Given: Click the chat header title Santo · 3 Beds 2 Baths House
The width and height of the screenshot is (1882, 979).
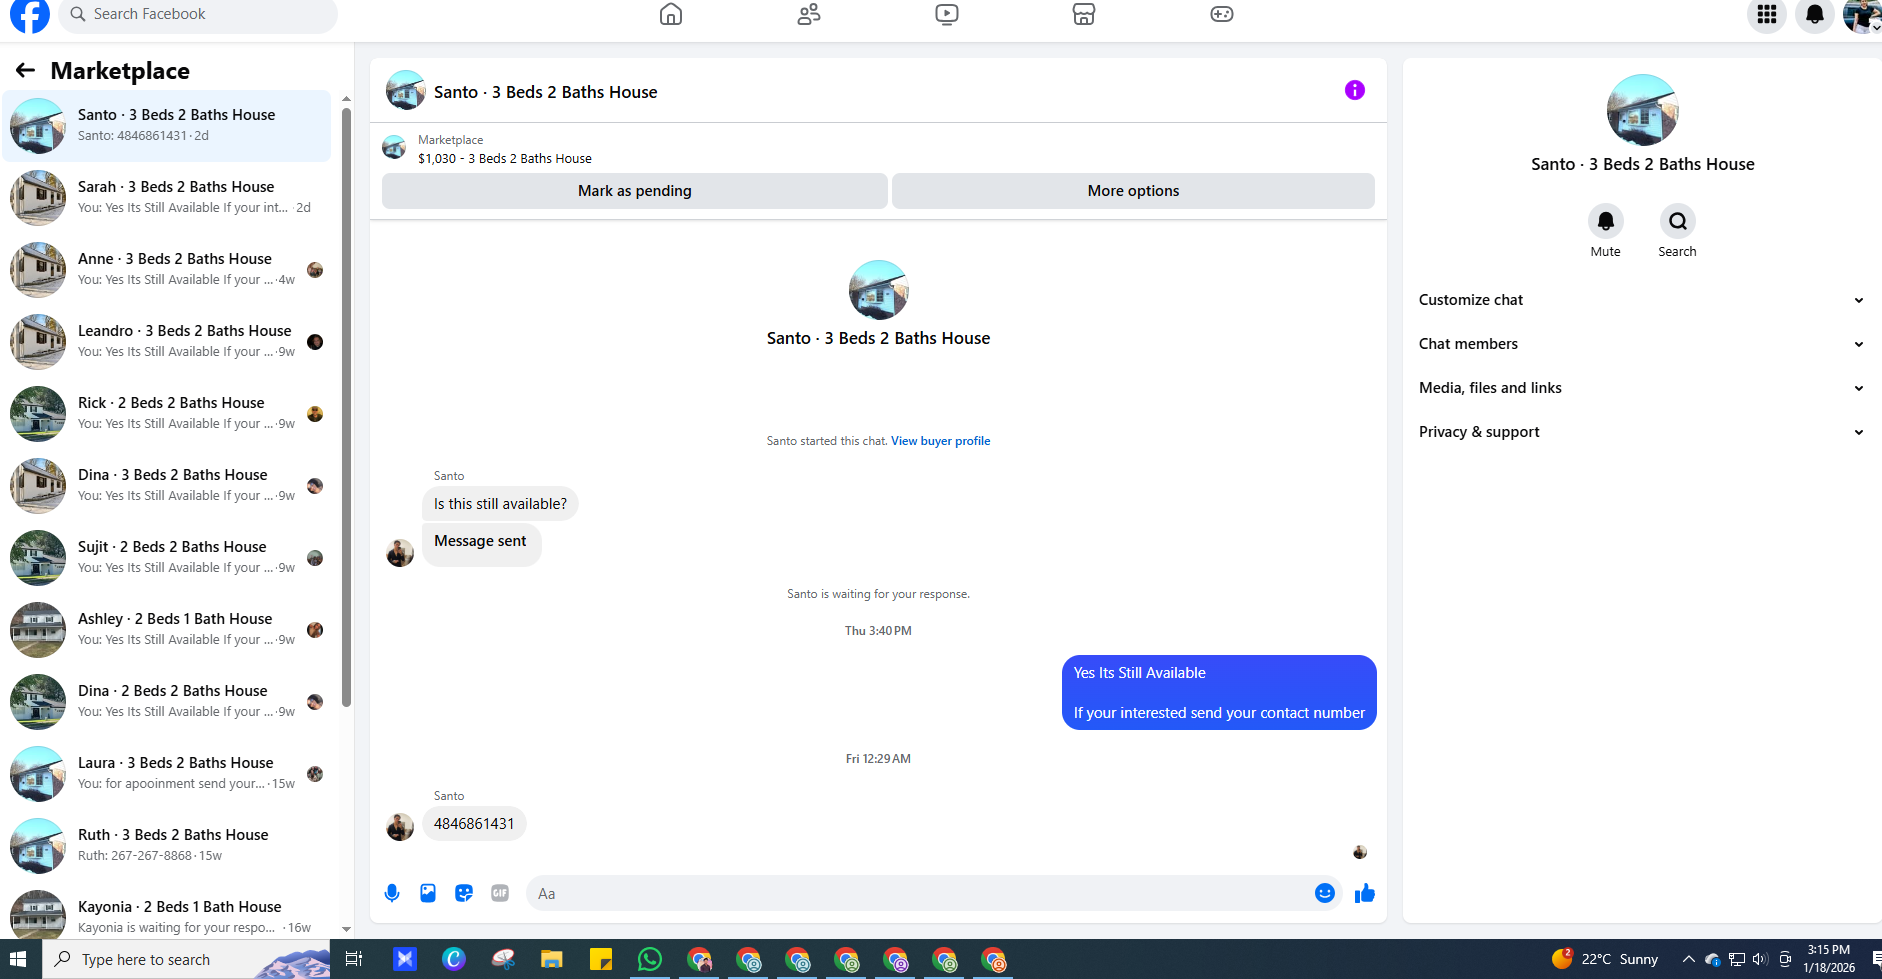Looking at the screenshot, I should (545, 92).
